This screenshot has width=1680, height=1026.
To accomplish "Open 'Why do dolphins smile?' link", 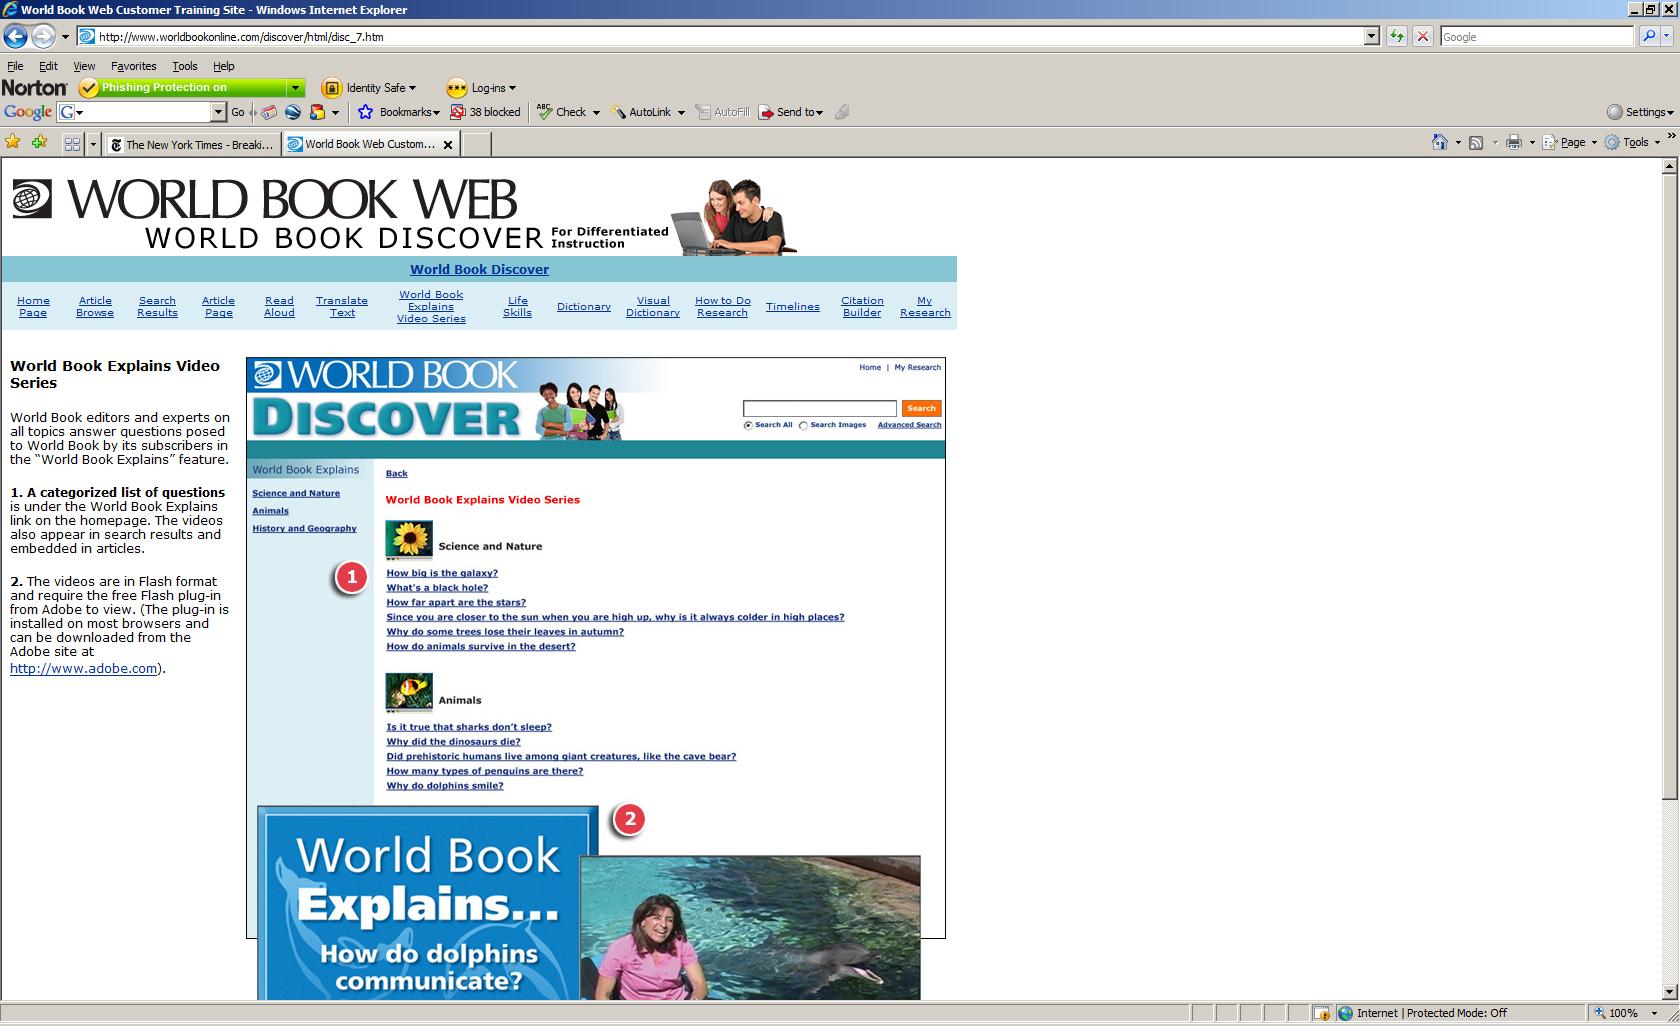I will [445, 786].
